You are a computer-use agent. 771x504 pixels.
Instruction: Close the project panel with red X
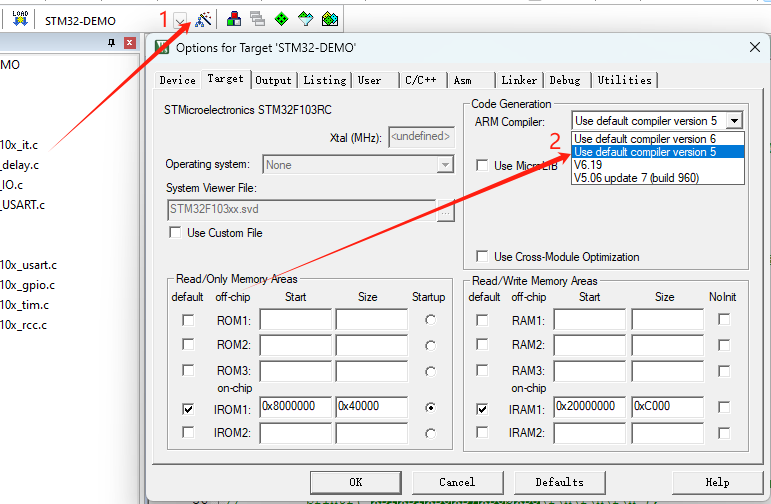(130, 43)
